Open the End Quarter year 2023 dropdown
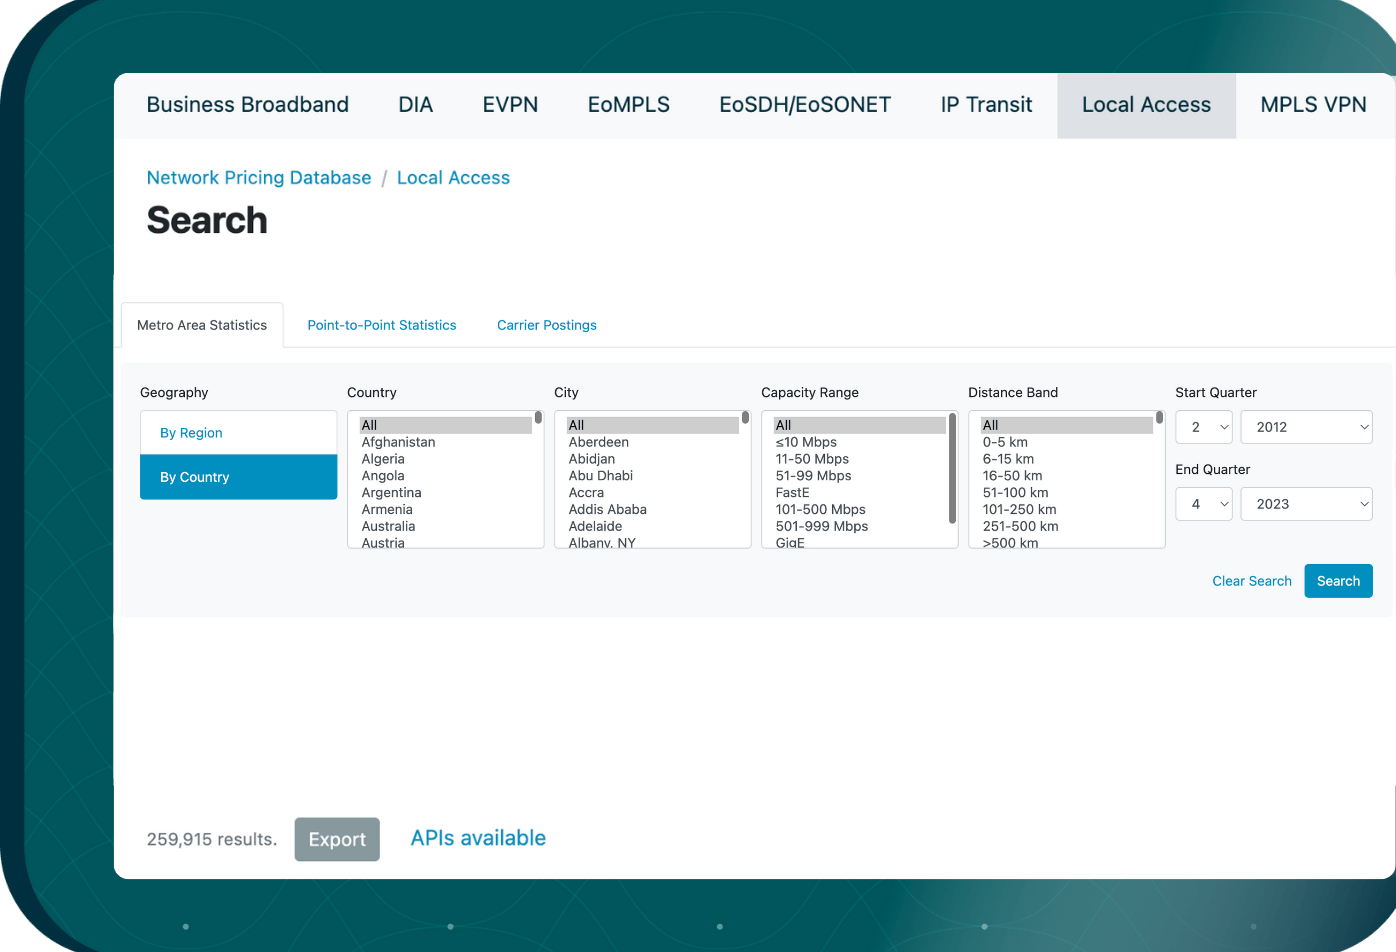 click(x=1306, y=504)
